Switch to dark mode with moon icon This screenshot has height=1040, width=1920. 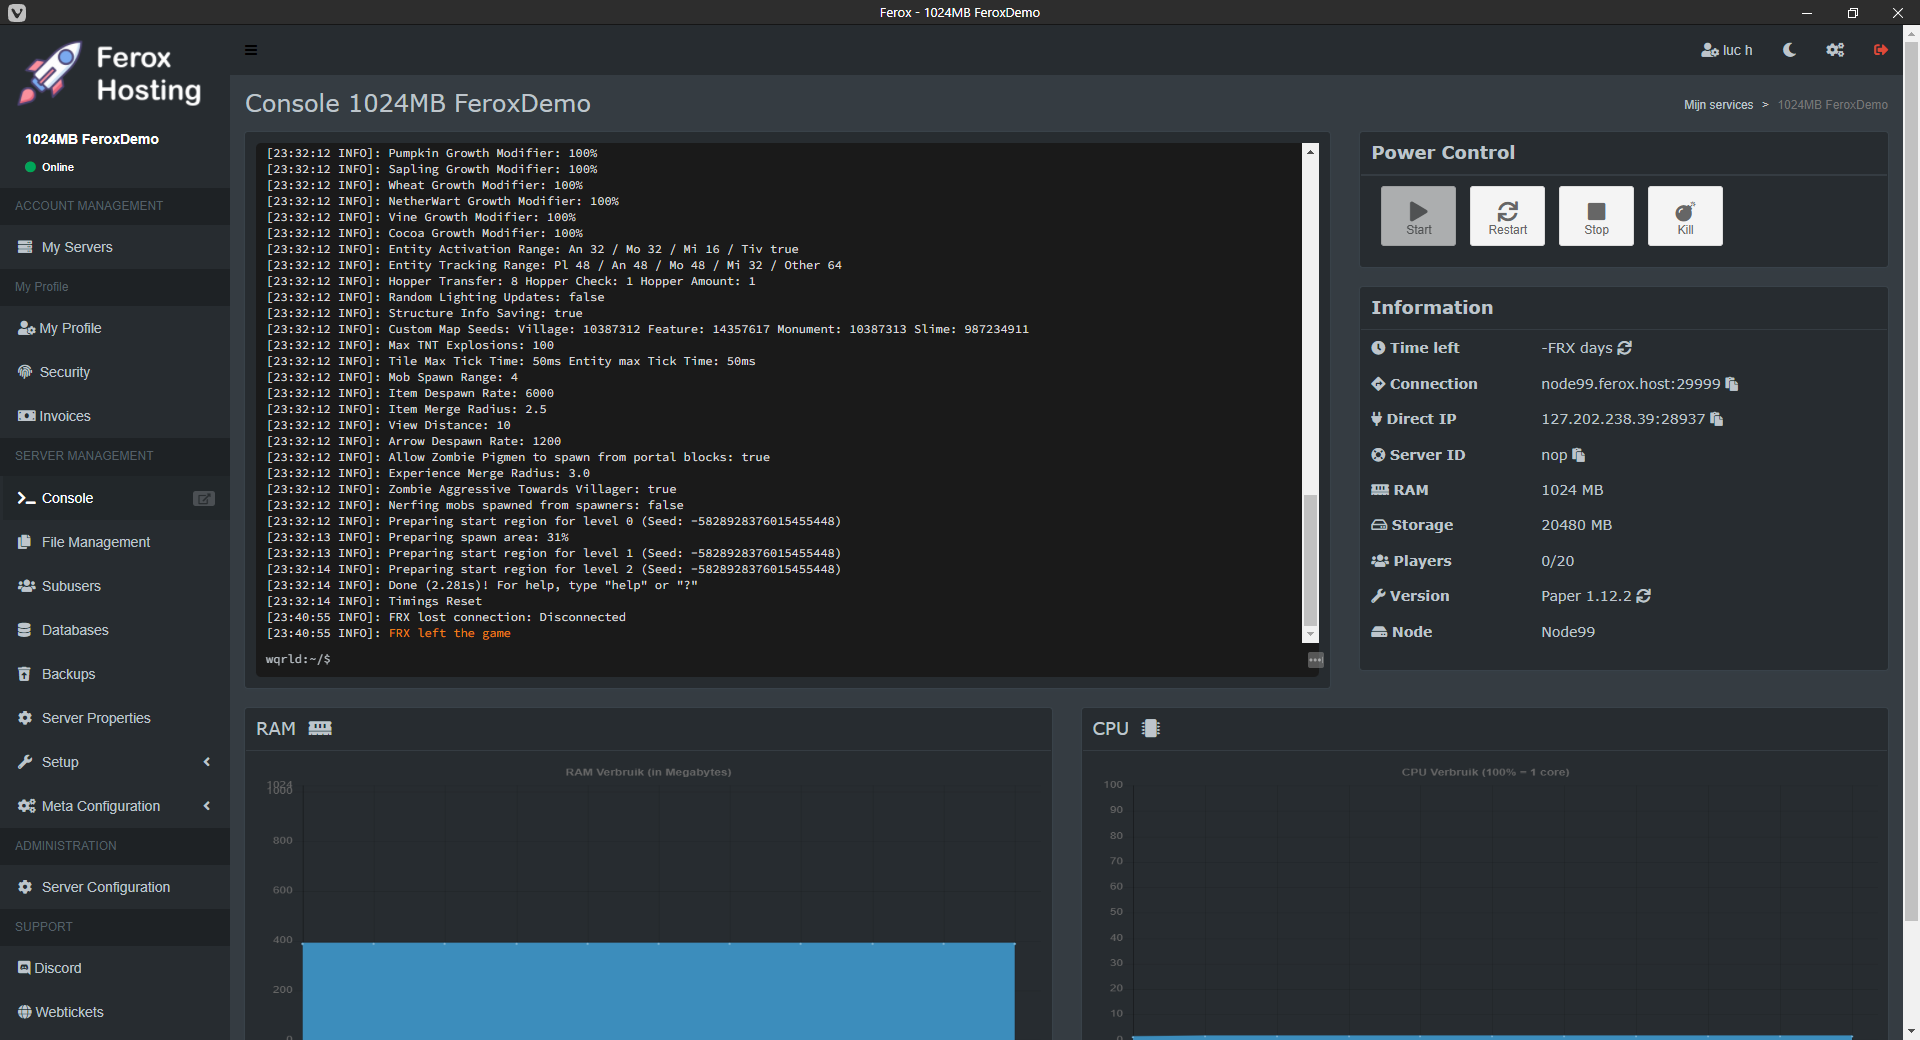1789,50
